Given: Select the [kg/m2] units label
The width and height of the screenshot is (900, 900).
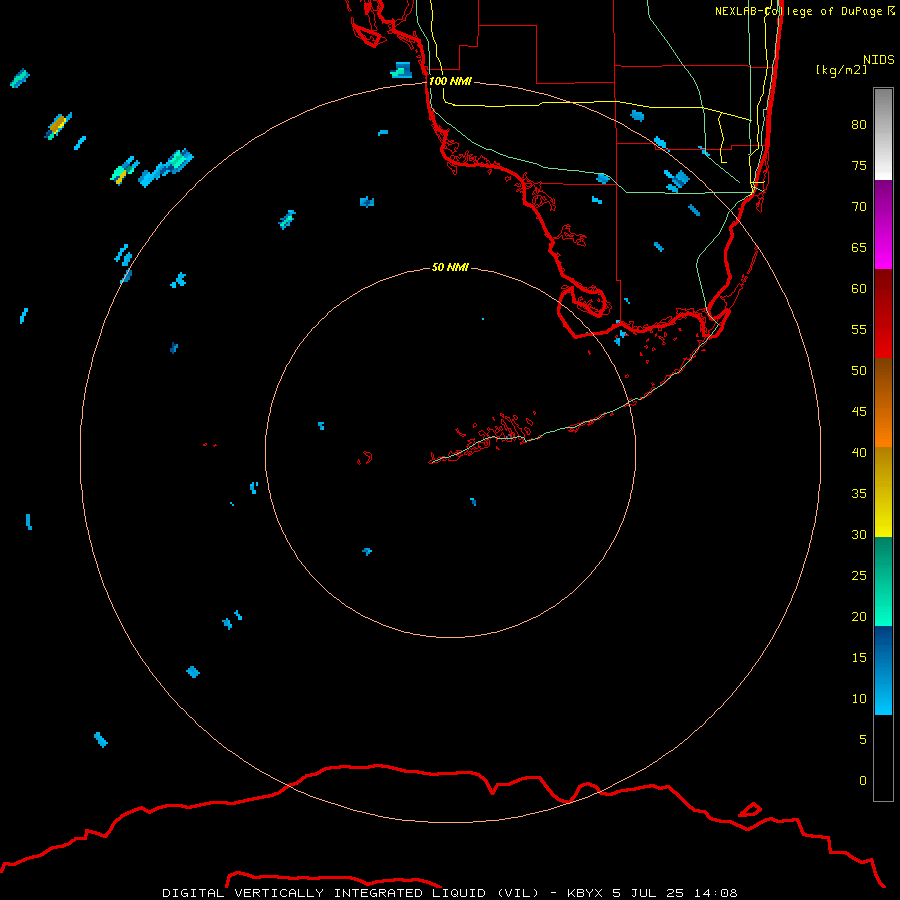Looking at the screenshot, I should (x=841, y=70).
